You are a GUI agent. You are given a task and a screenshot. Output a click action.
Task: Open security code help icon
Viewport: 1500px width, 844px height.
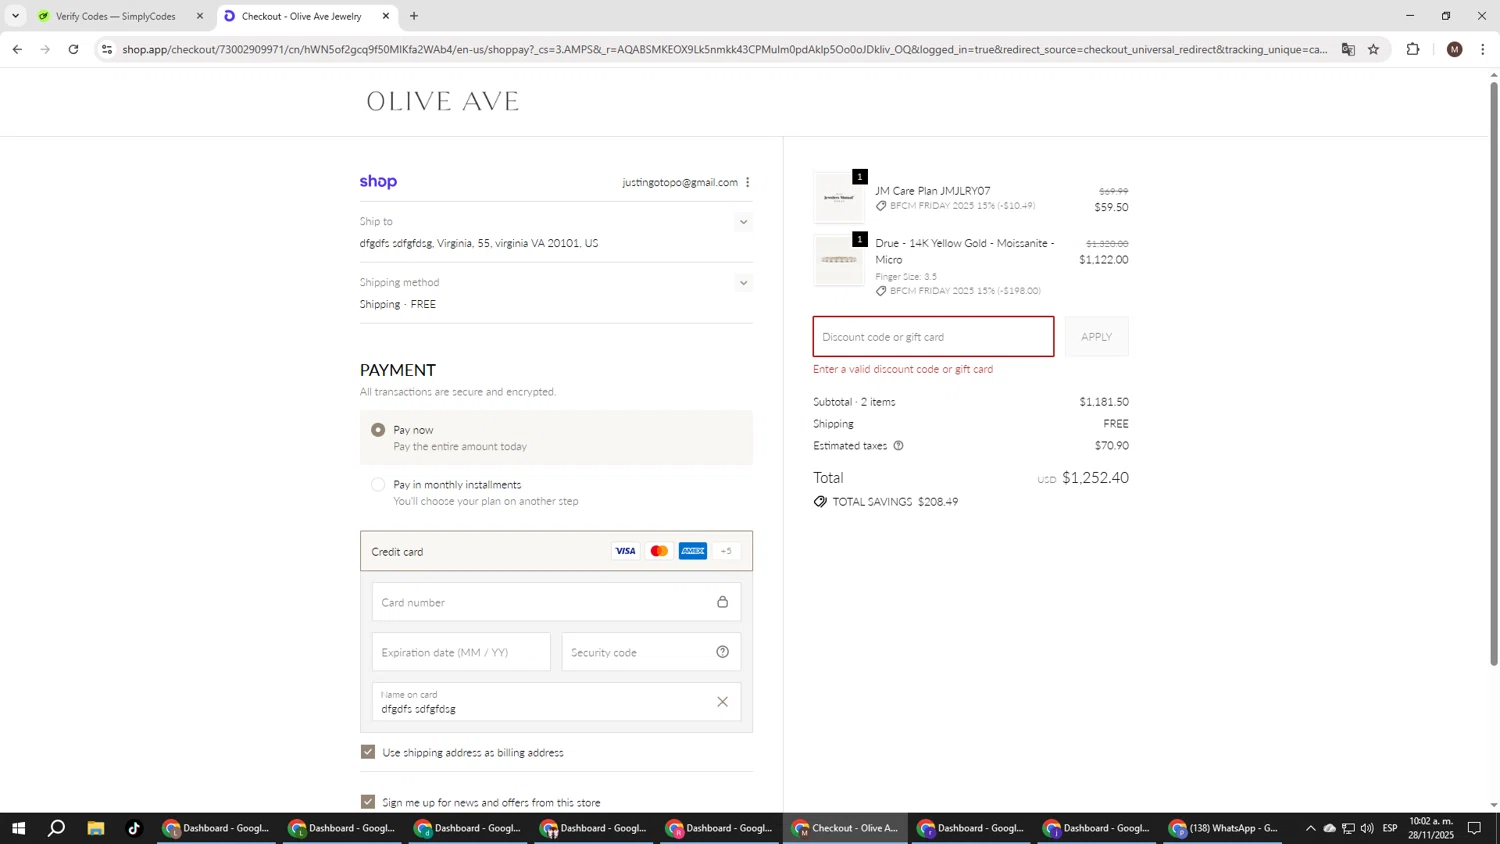click(722, 652)
